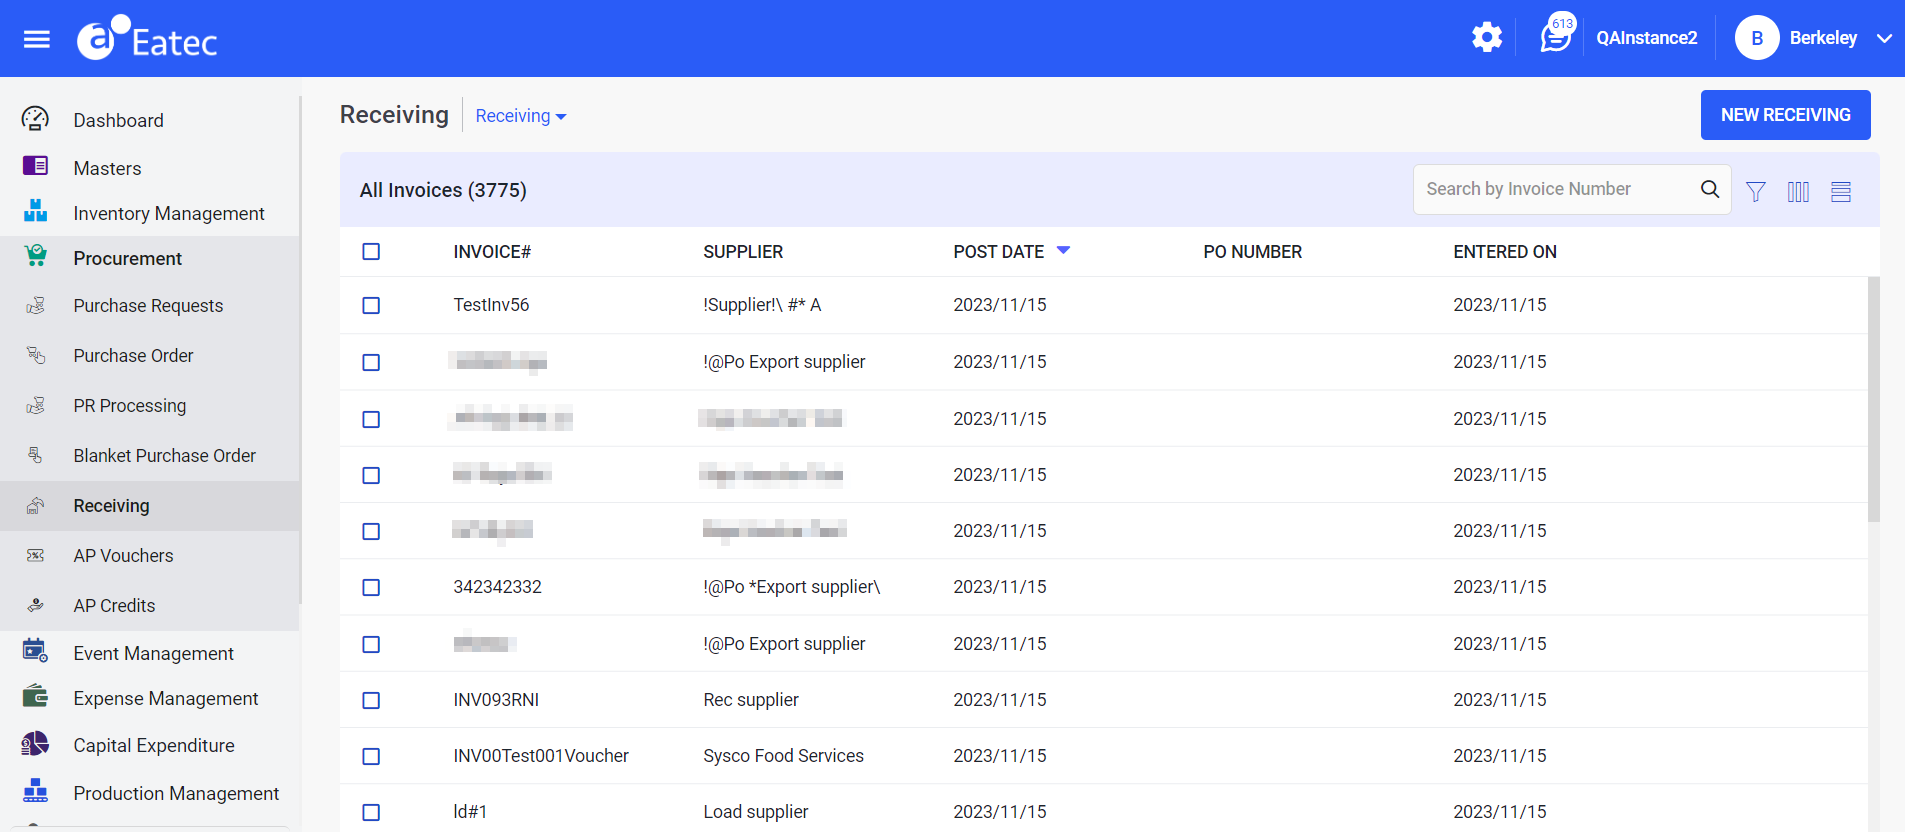This screenshot has width=1905, height=832.
Task: Click the invoice list vertical scrollbar
Action: pos(1873,400)
